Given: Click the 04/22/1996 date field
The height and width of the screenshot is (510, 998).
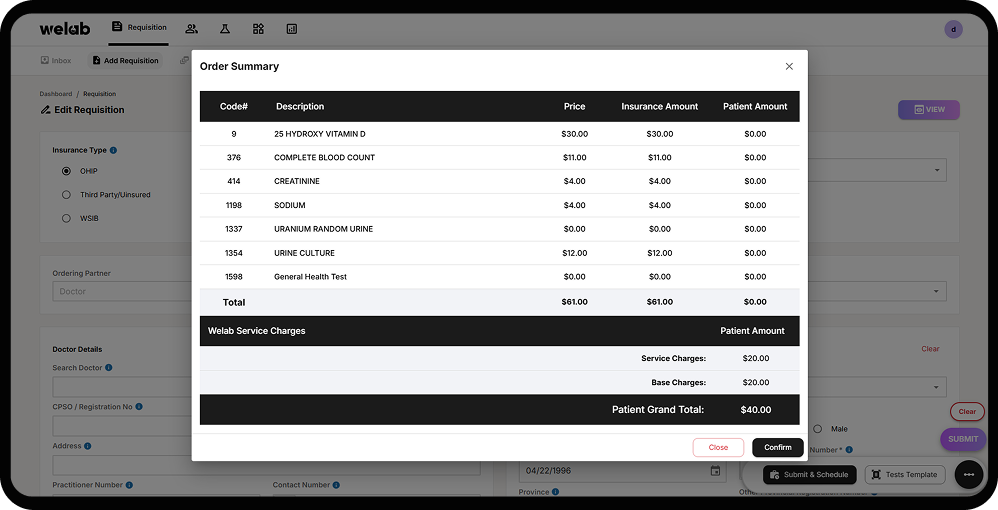Looking at the screenshot, I should pos(622,471).
